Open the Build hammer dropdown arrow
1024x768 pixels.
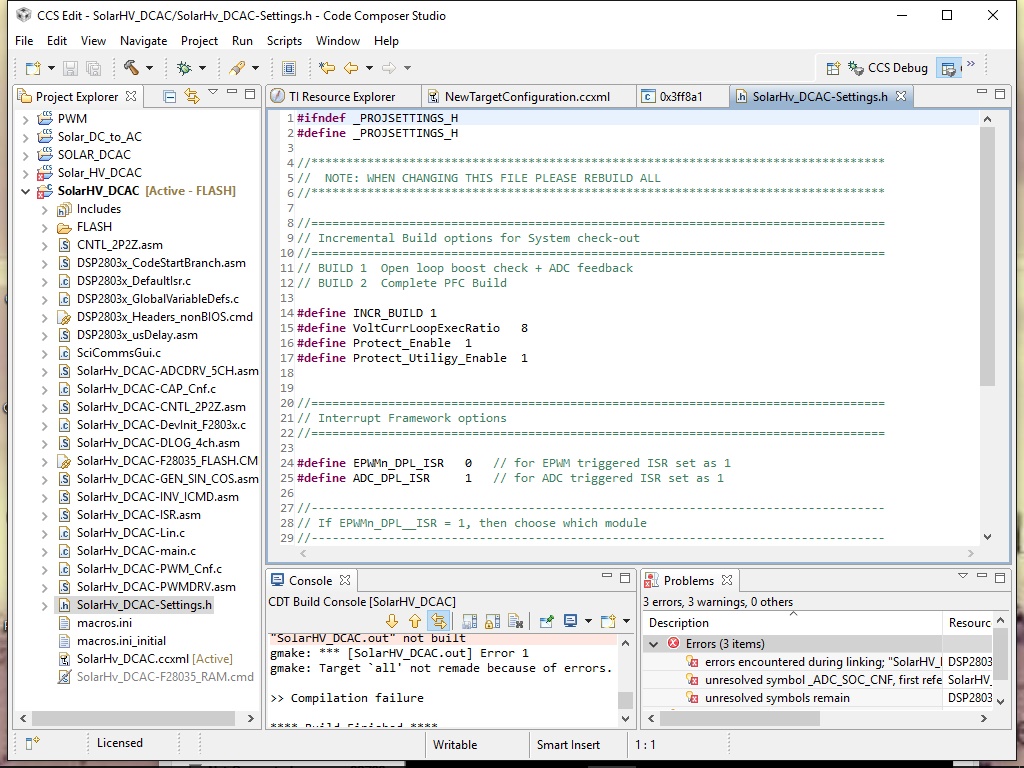click(149, 68)
